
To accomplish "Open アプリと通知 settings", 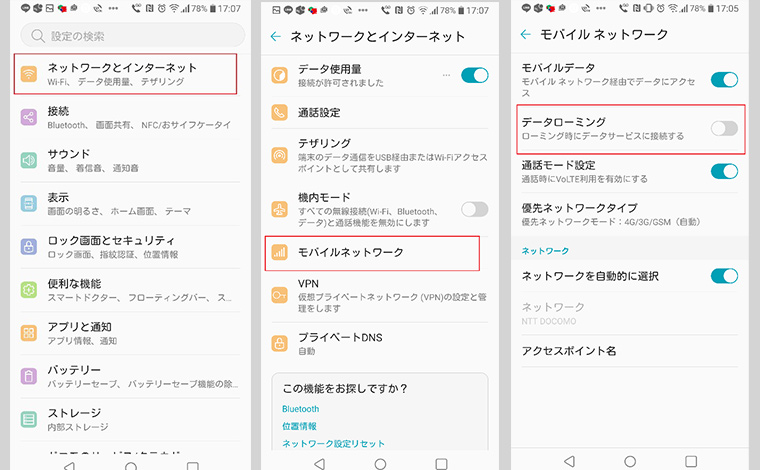I will point(130,333).
